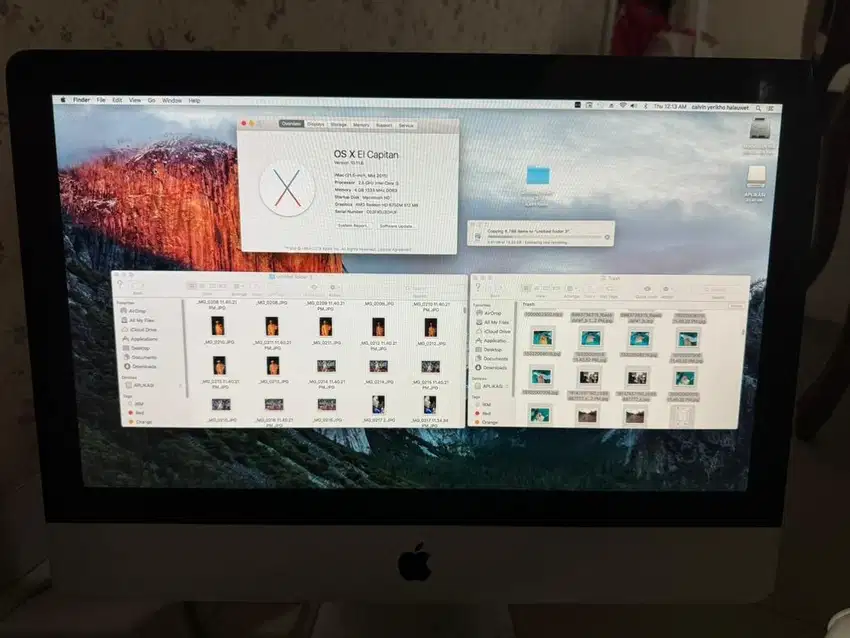Switch to the Memory tab in About This Mac
The width and height of the screenshot is (850, 638).
[361, 125]
